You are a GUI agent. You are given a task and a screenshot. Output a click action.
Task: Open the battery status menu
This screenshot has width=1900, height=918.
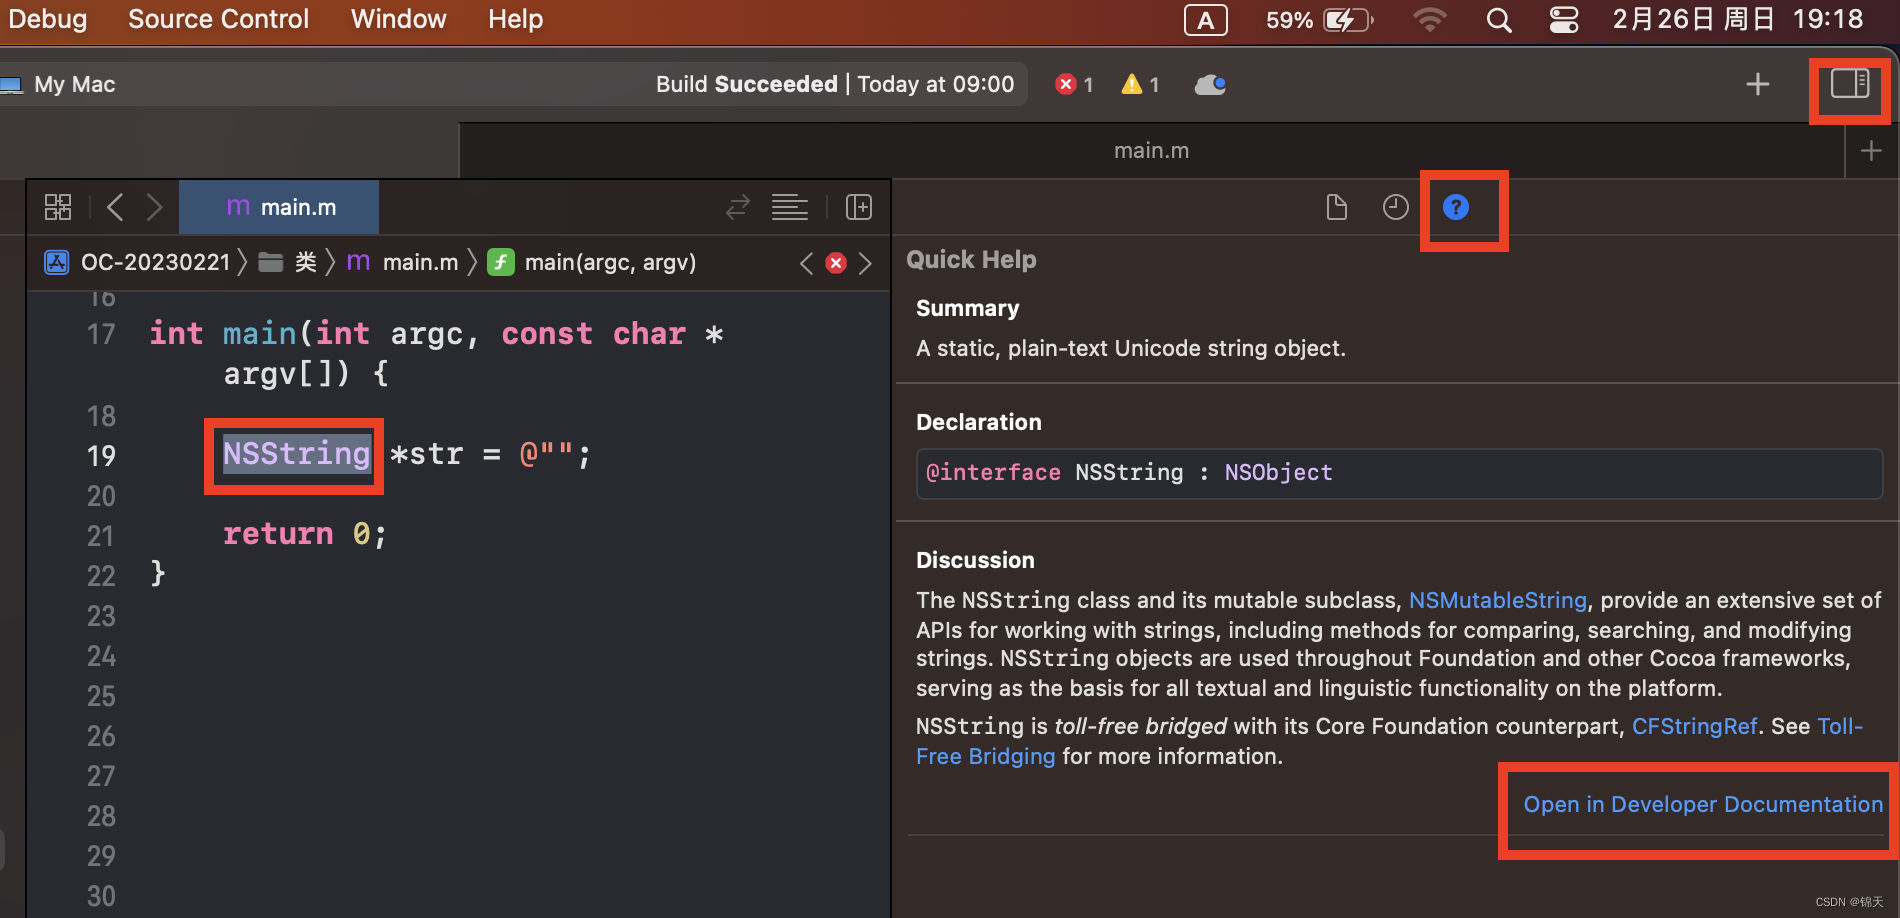coord(1320,20)
